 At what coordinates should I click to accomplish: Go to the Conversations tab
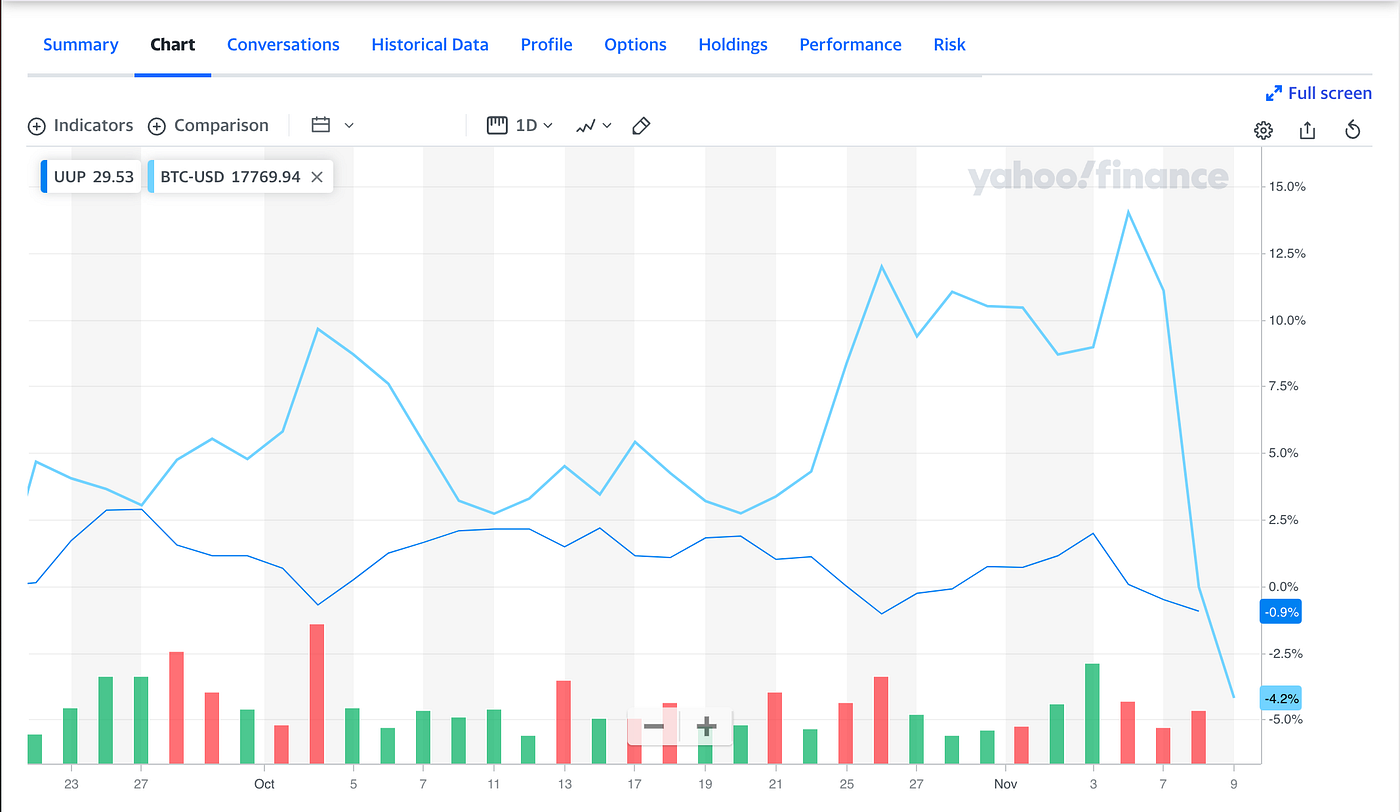pyautogui.click(x=283, y=45)
